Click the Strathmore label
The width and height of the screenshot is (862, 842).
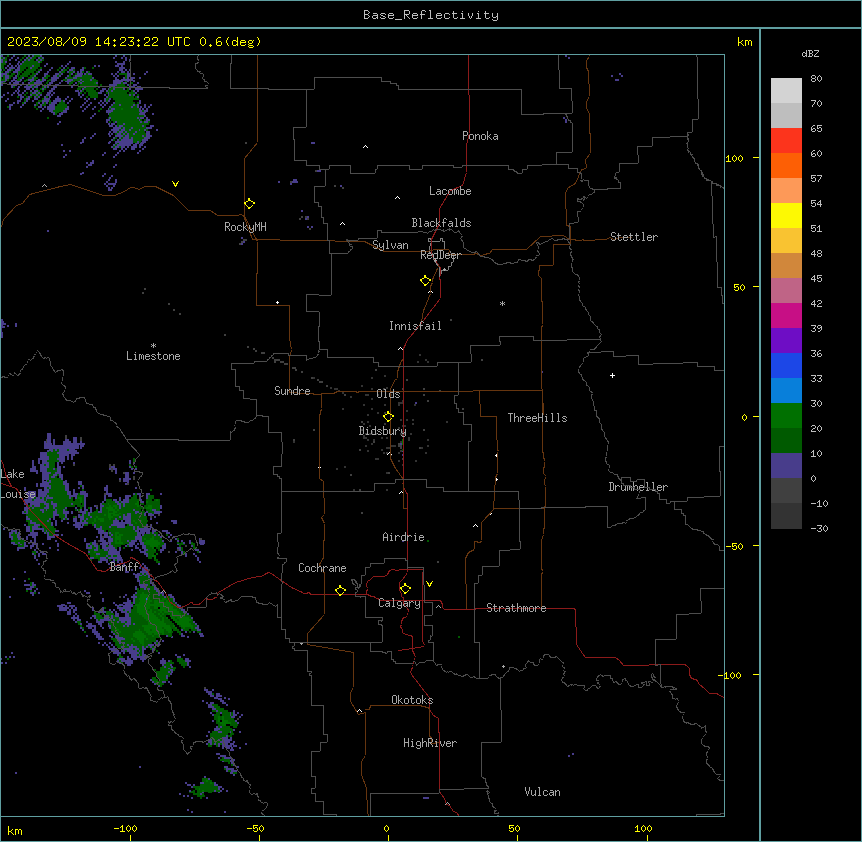click(x=516, y=608)
